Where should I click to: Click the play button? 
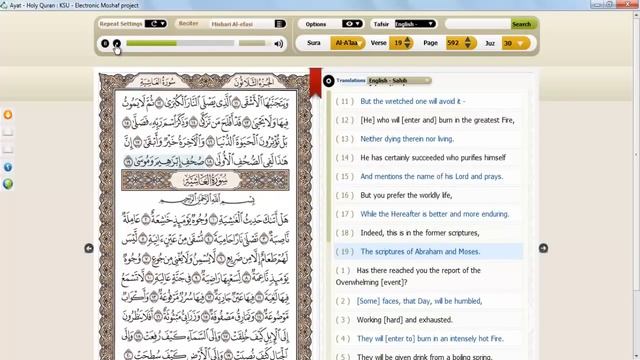117,43
